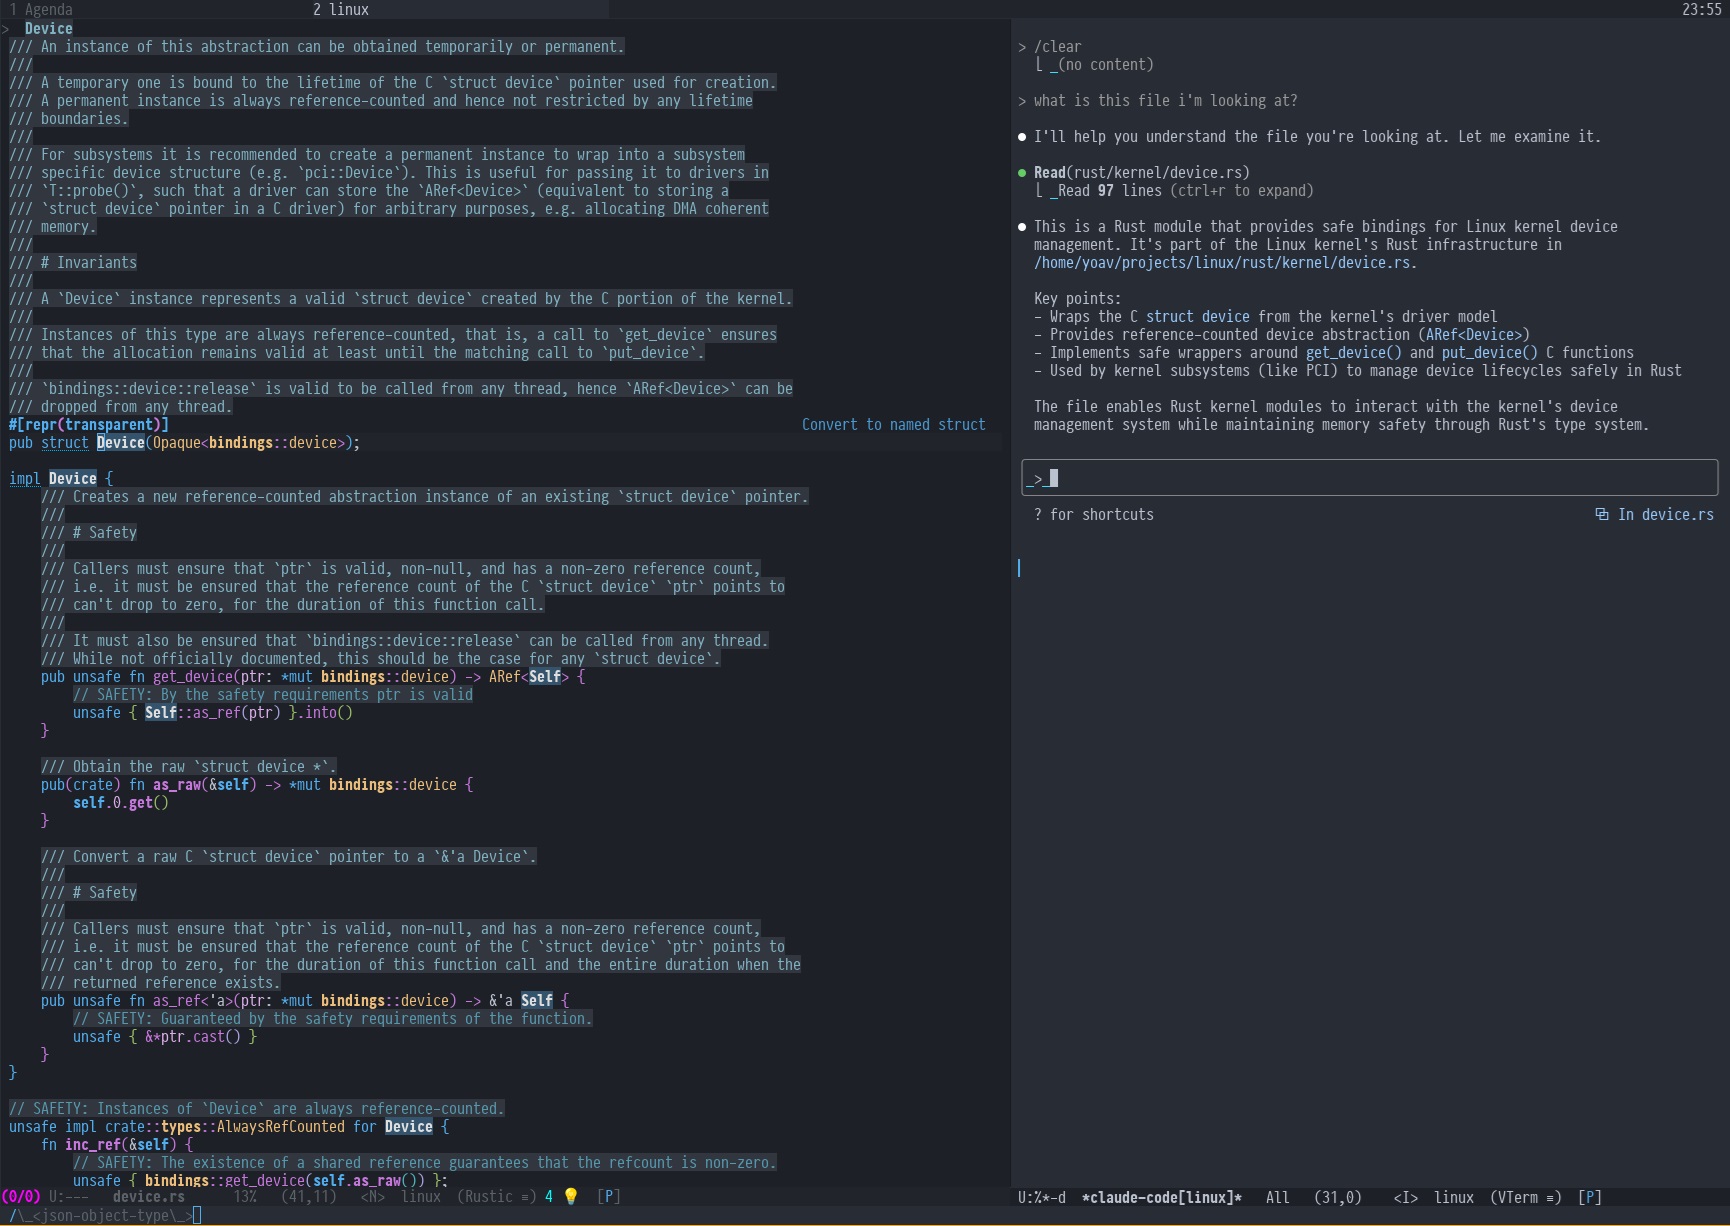Click the green bullet before Read tool call

[1021, 173]
